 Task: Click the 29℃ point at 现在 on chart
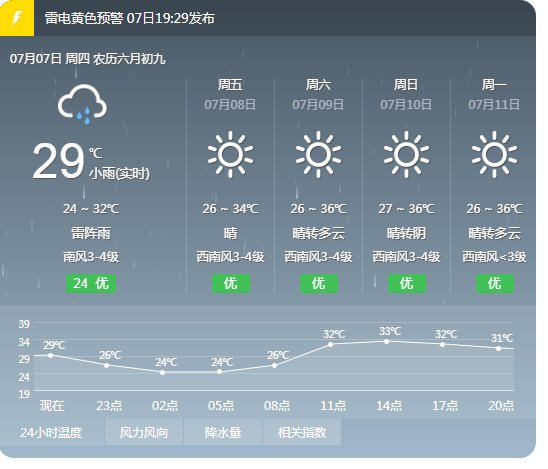click(51, 355)
